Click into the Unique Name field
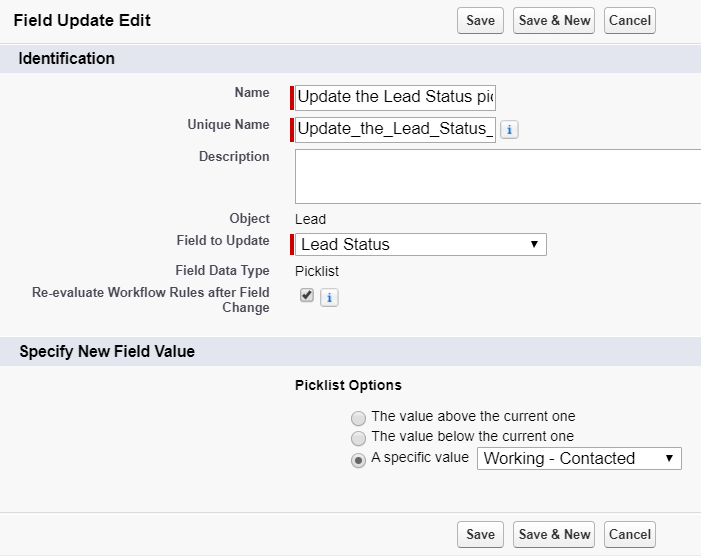Image resolution: width=701 pixels, height=560 pixels. (396, 129)
